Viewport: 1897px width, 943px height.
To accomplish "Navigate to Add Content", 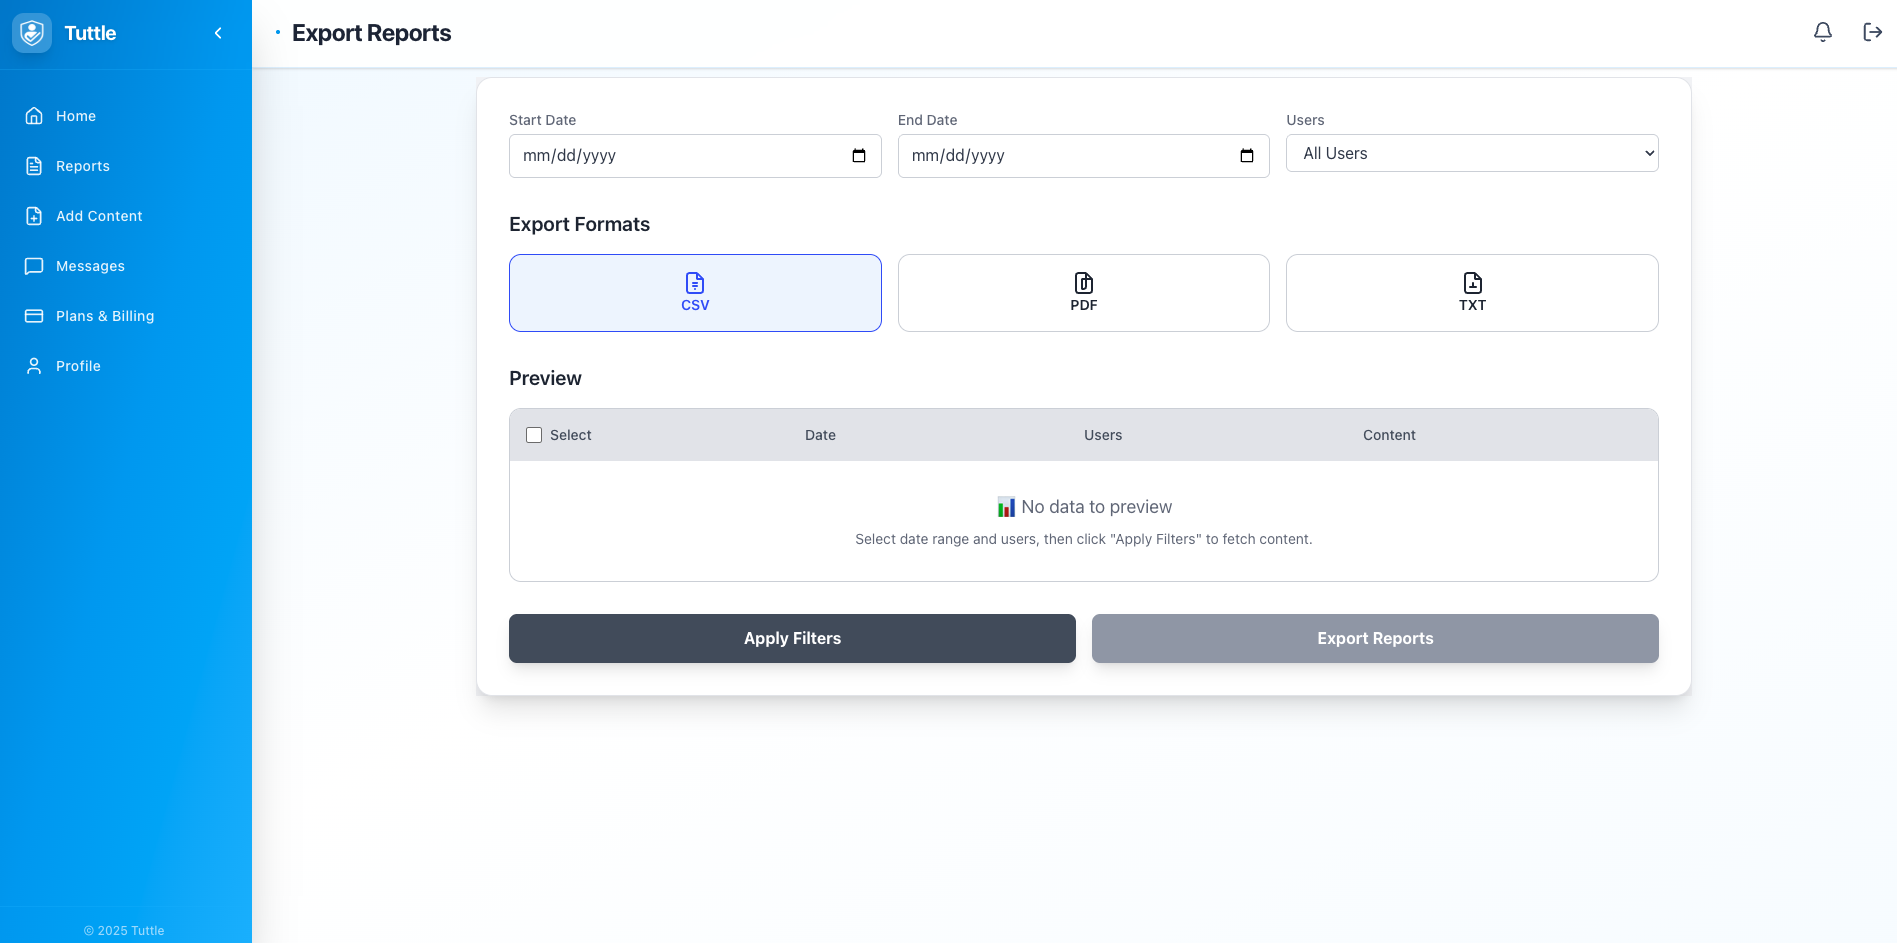I will tap(99, 216).
